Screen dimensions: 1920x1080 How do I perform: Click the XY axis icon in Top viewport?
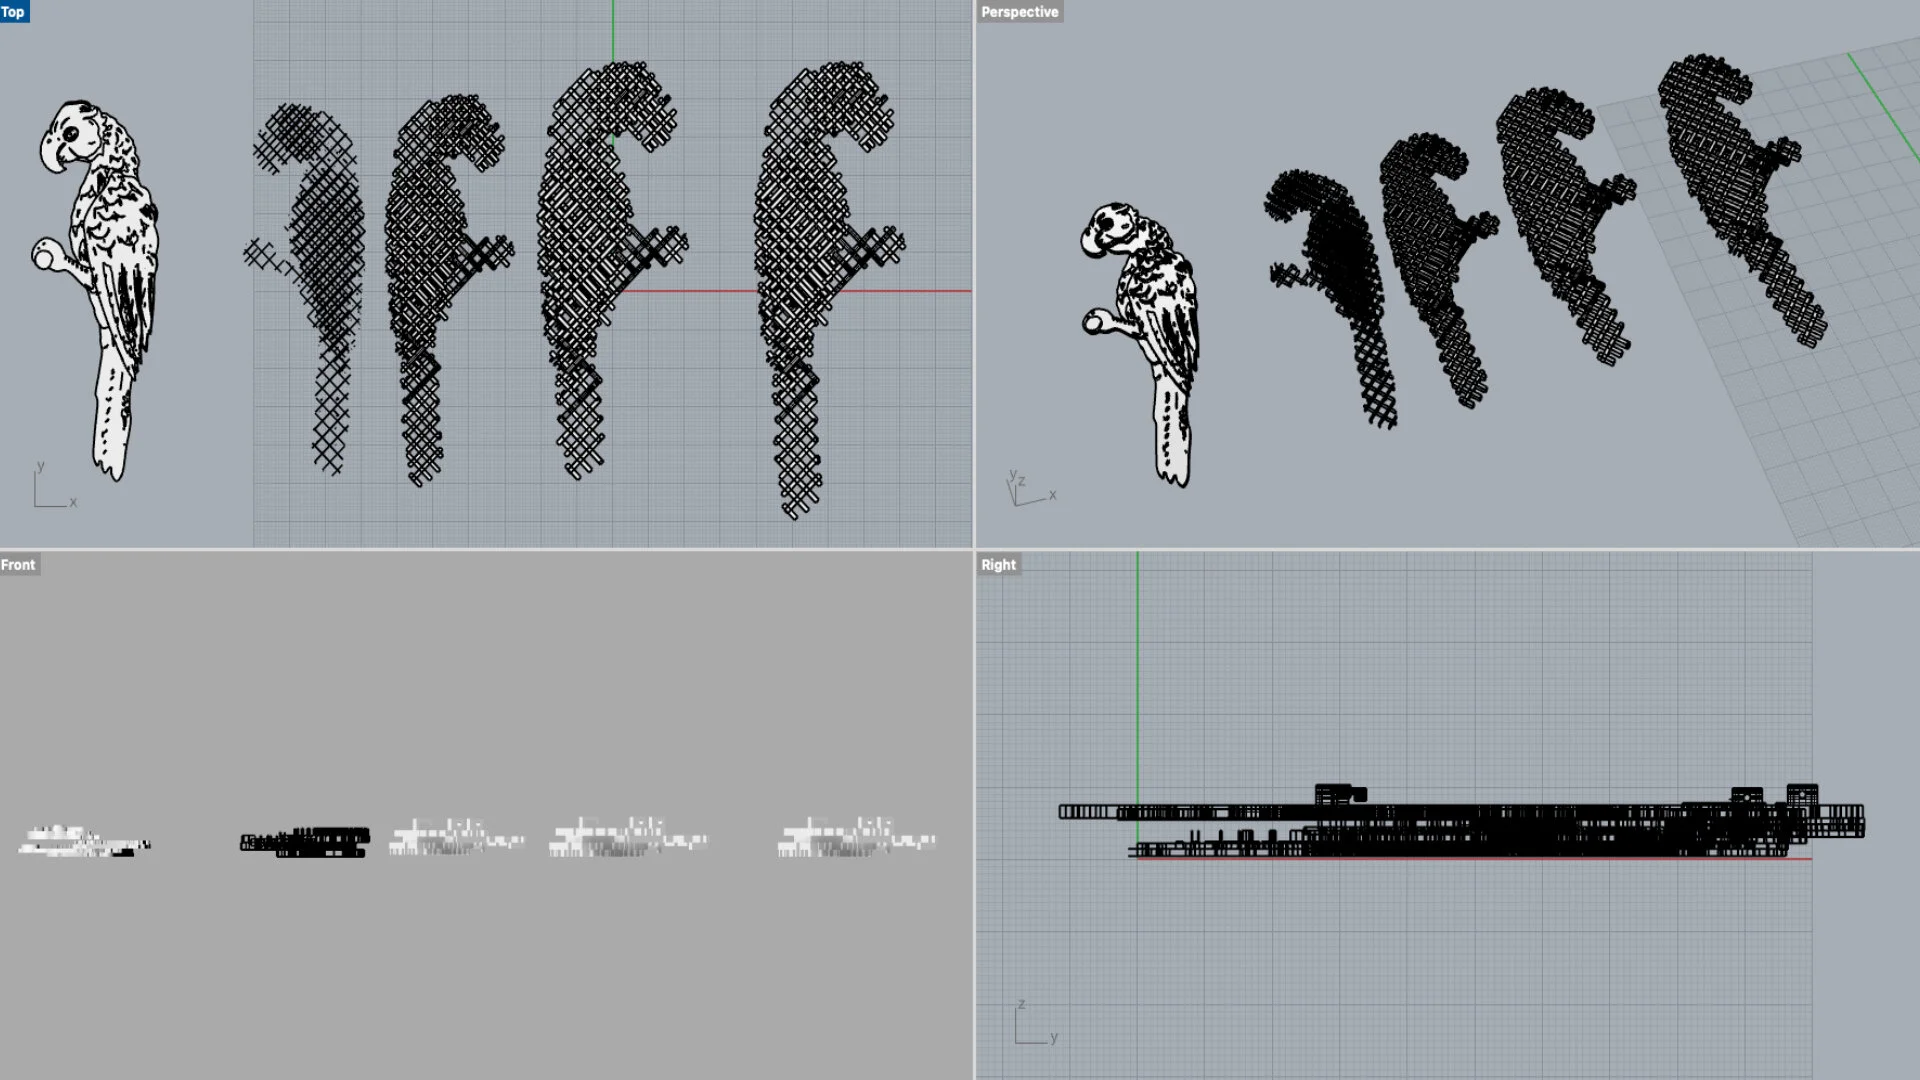click(50, 488)
